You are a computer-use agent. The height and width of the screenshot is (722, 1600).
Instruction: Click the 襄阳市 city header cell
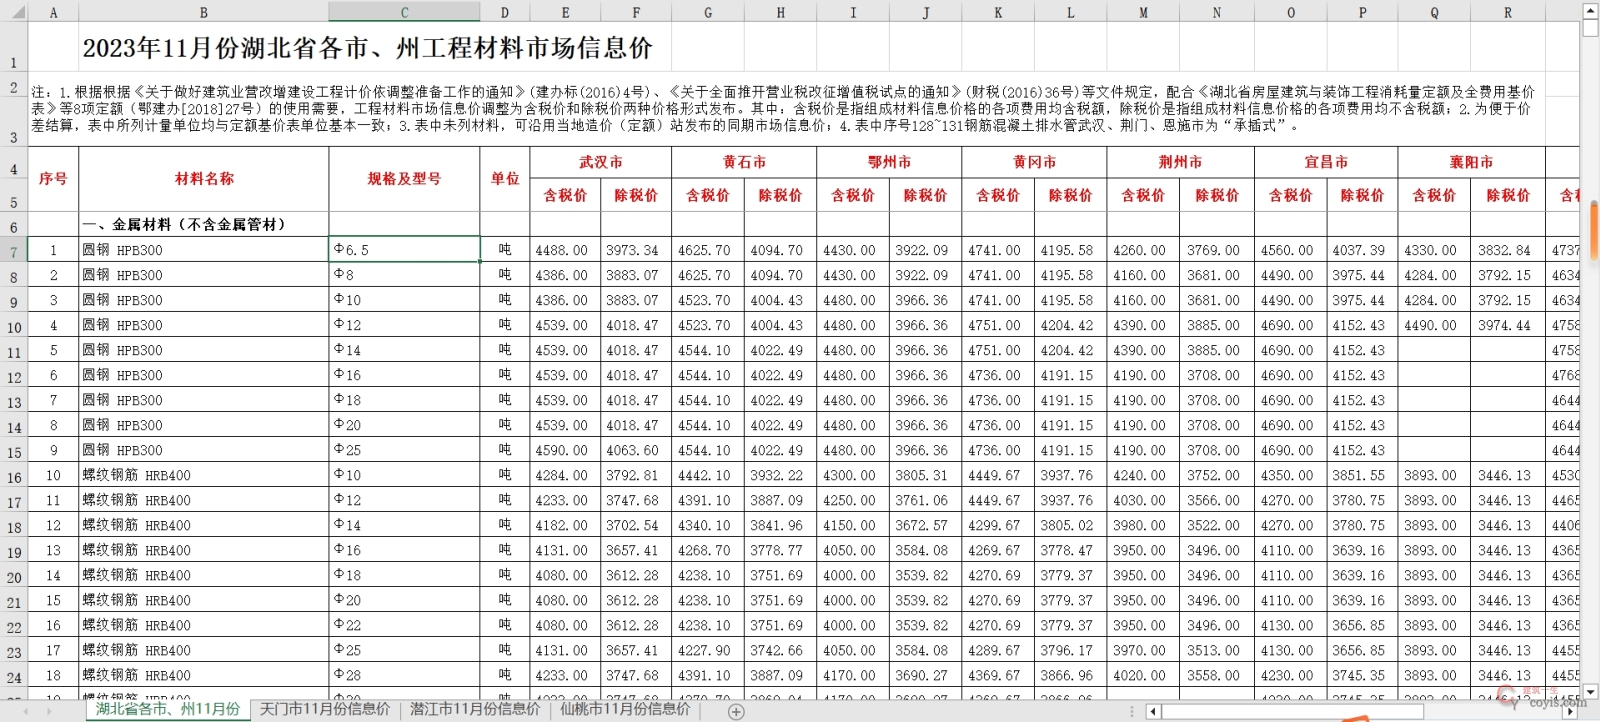(x=1471, y=162)
